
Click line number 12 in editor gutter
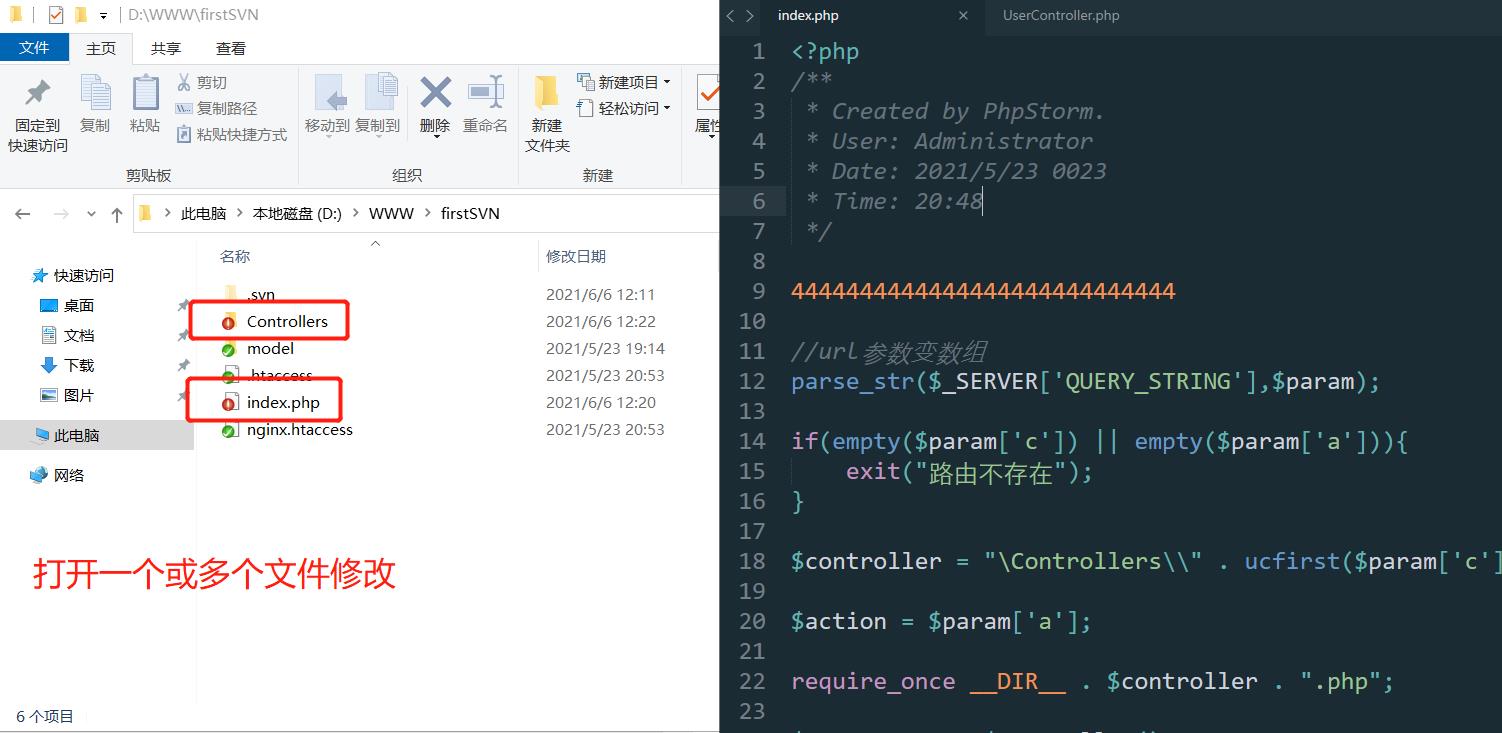752,381
